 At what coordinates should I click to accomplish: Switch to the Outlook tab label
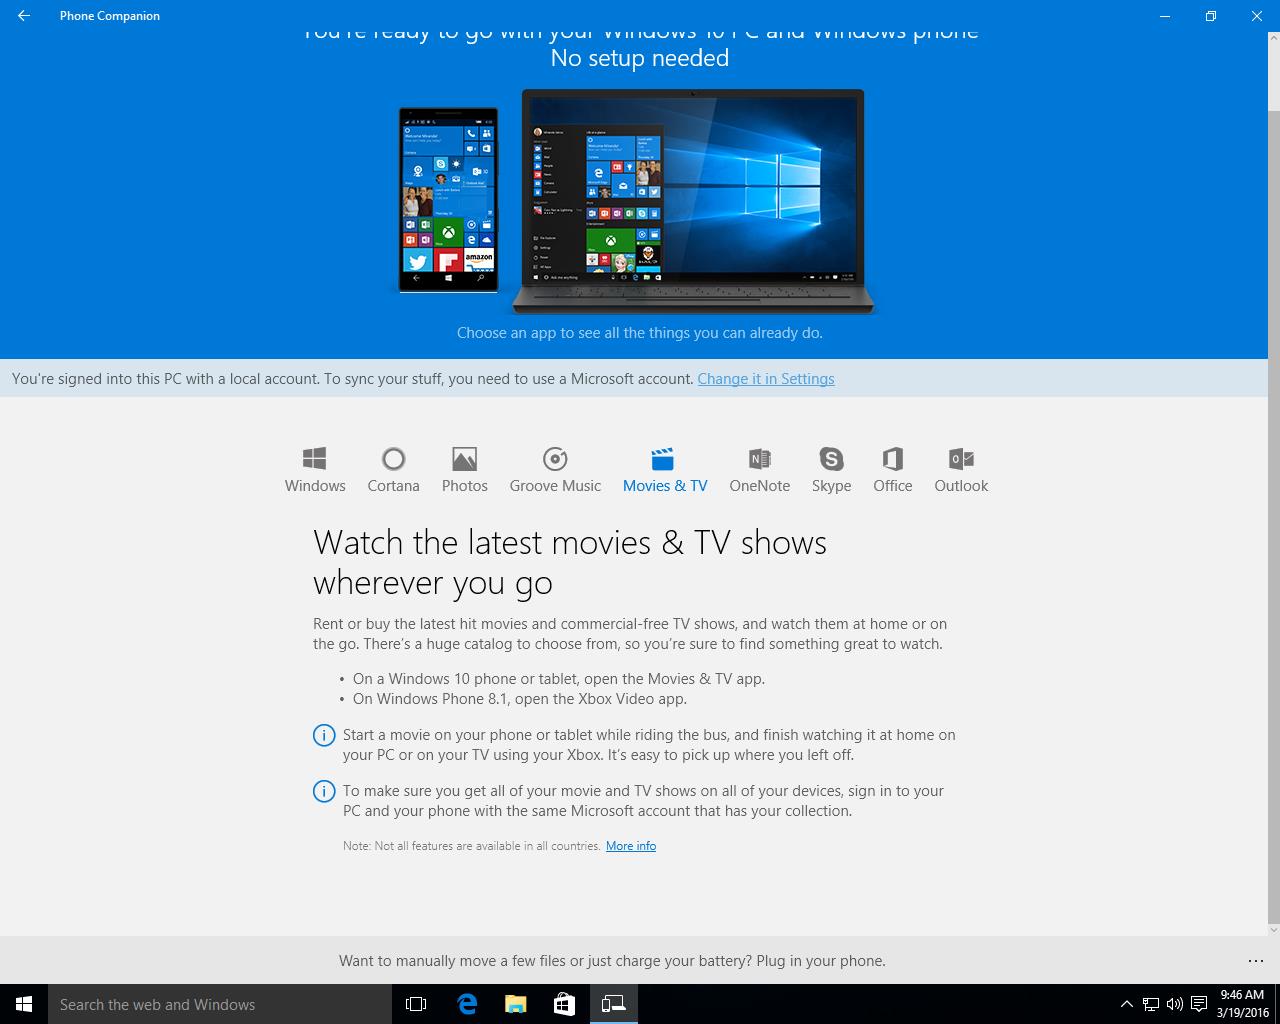(x=961, y=486)
